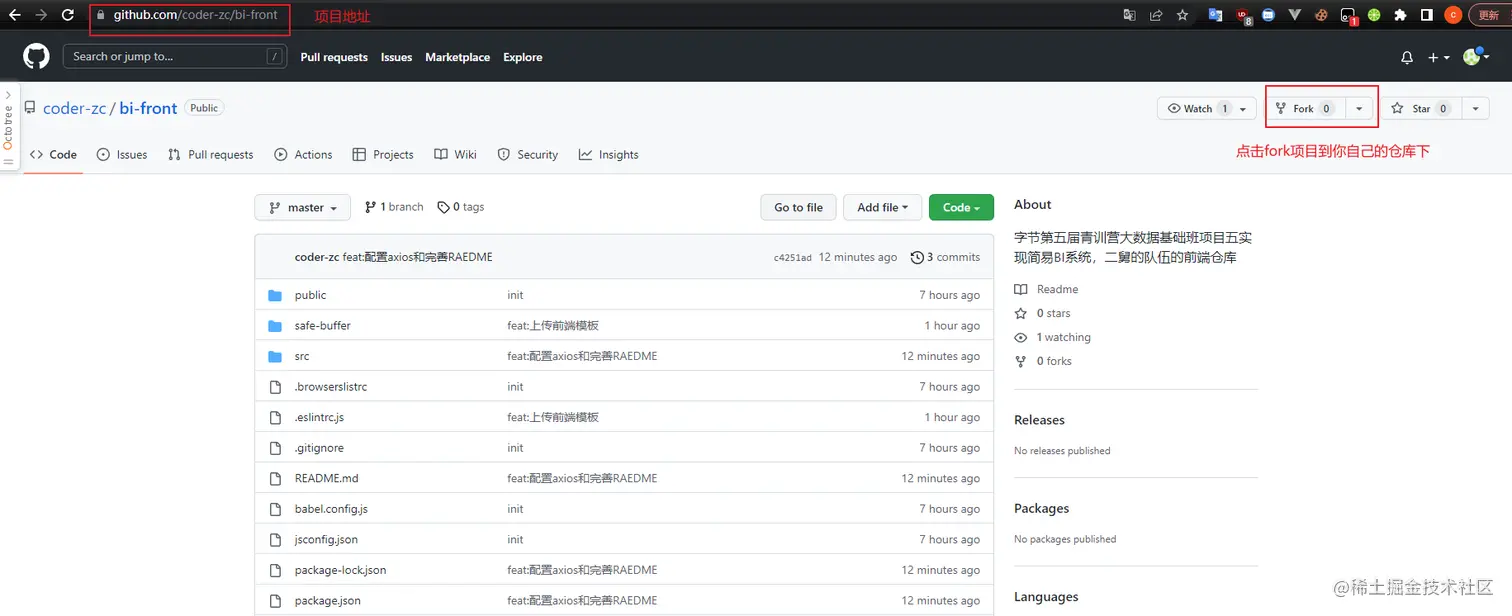Viewport: 1512px width, 616px height.
Task: Bookmark this page with the star icon
Action: (x=1183, y=15)
